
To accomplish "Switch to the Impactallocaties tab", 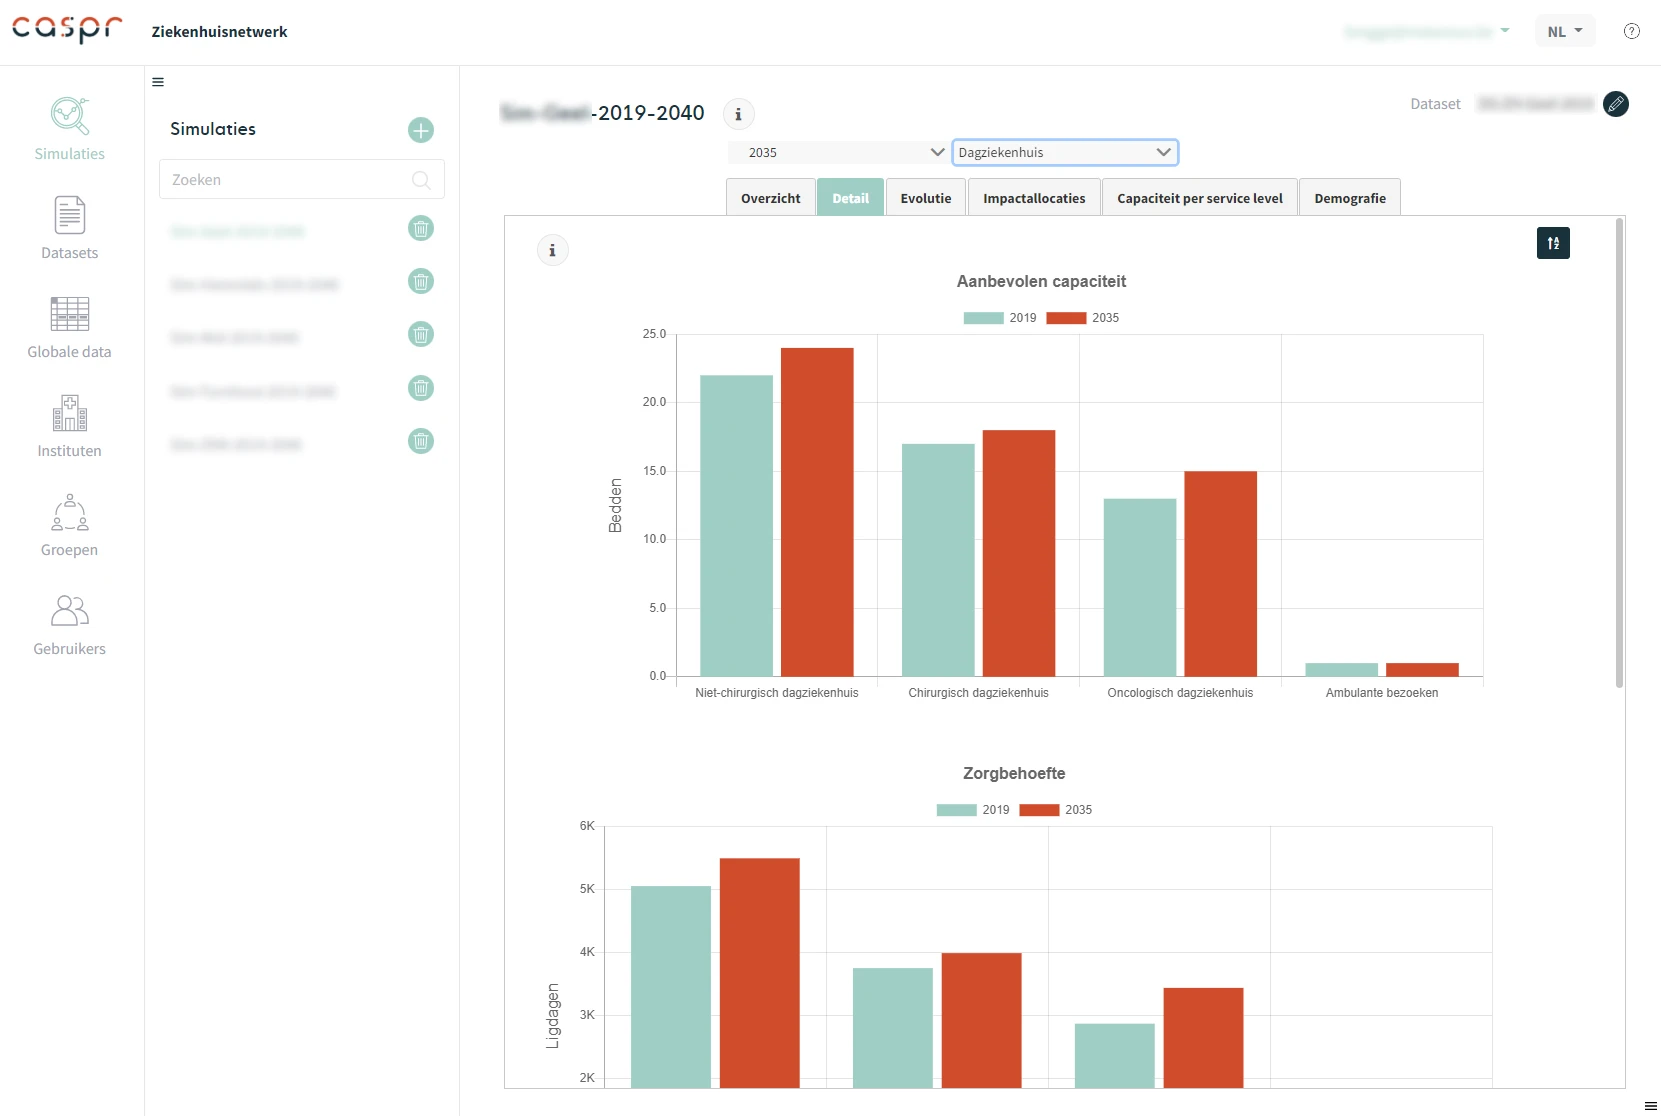I will coord(1033,198).
